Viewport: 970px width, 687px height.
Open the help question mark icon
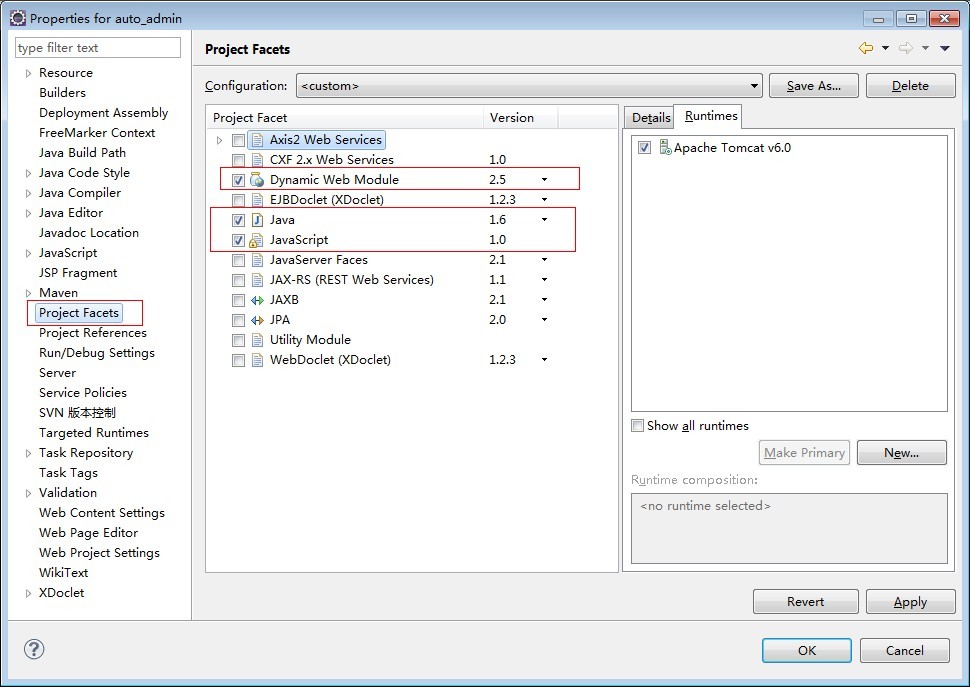34,649
